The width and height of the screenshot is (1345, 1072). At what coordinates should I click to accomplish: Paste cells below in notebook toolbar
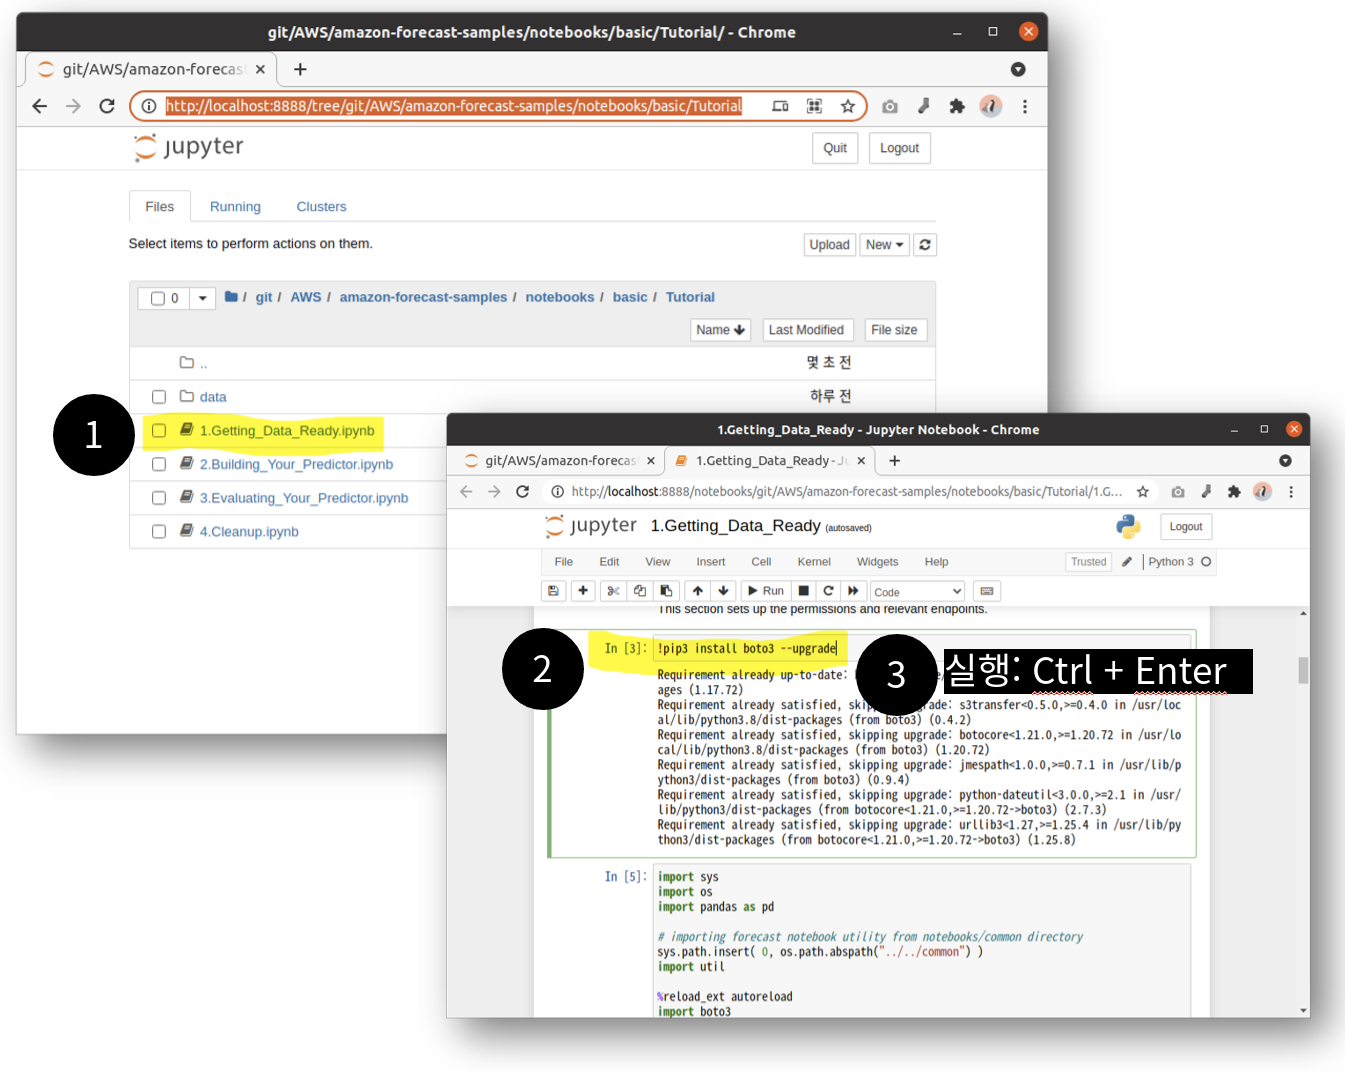tap(666, 591)
